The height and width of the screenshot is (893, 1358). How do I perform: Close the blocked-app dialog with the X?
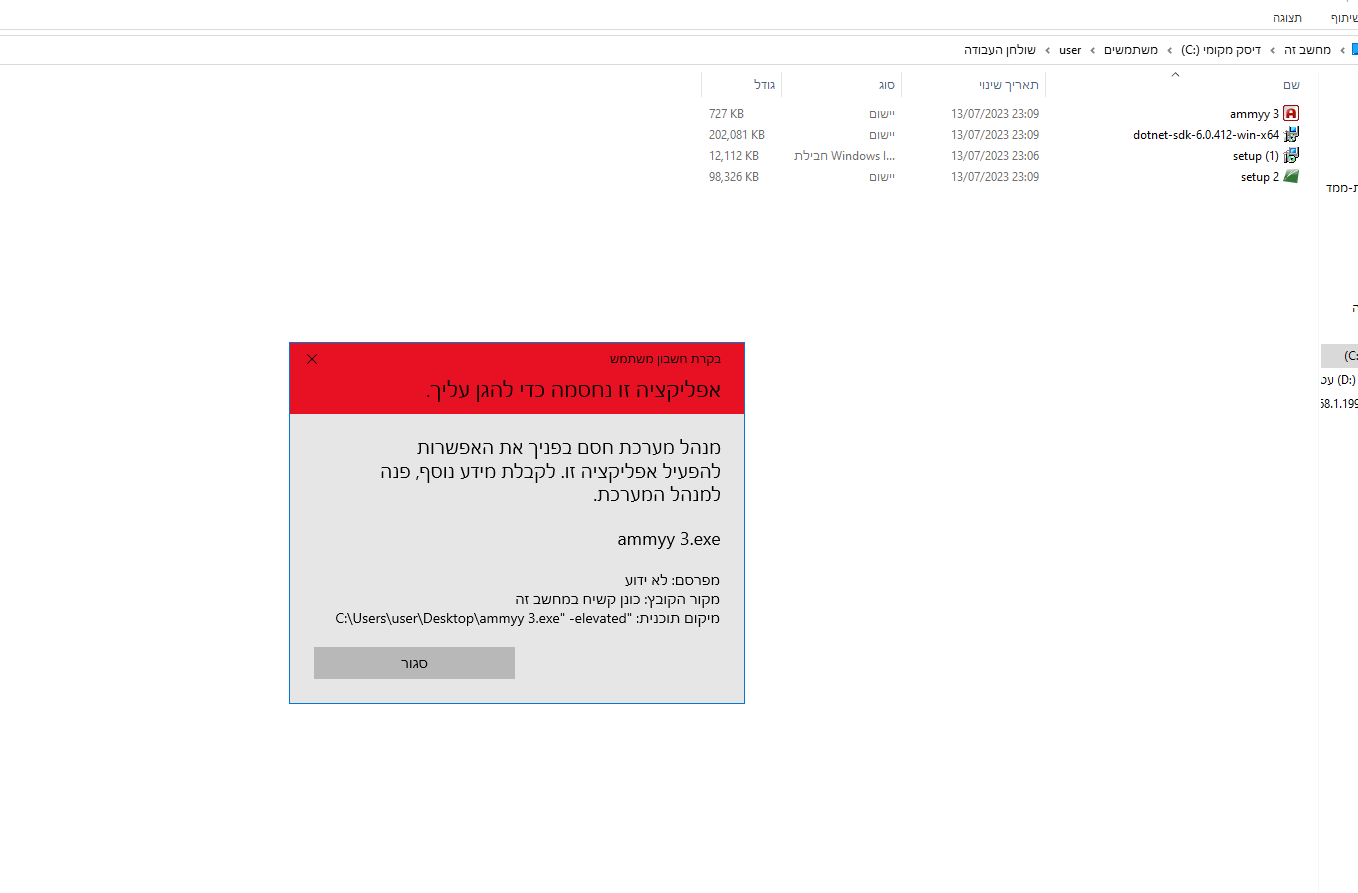[312, 359]
